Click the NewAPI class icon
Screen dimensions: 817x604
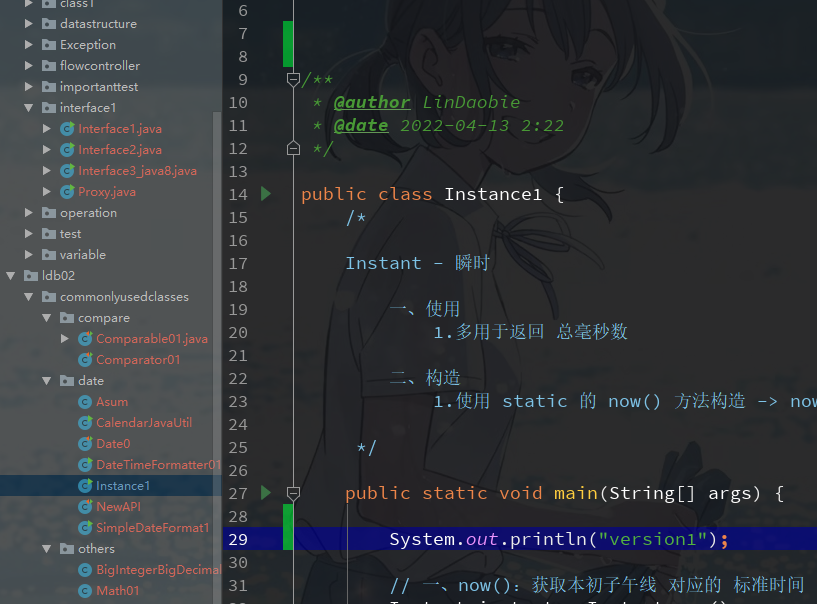(x=84, y=506)
